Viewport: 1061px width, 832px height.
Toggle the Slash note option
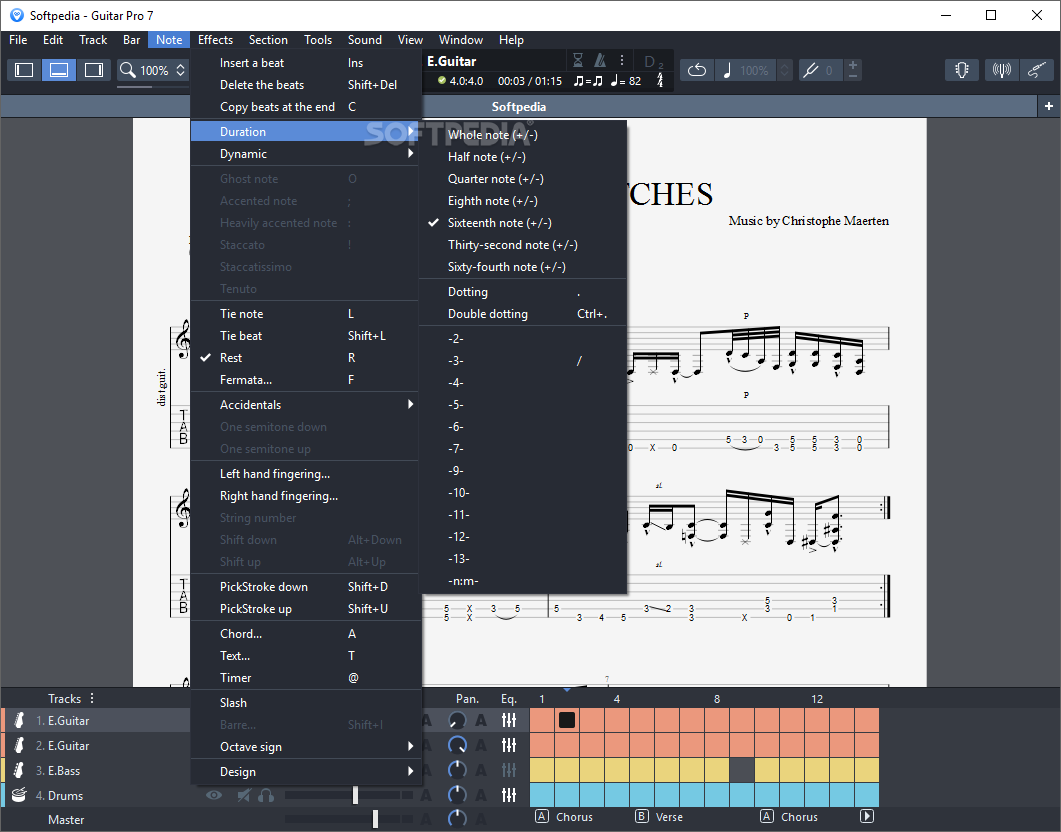304,703
